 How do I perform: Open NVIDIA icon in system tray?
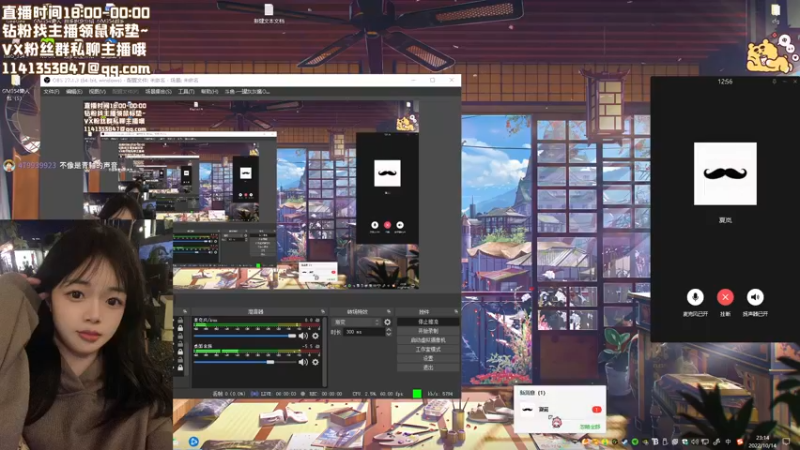[x=645, y=442]
